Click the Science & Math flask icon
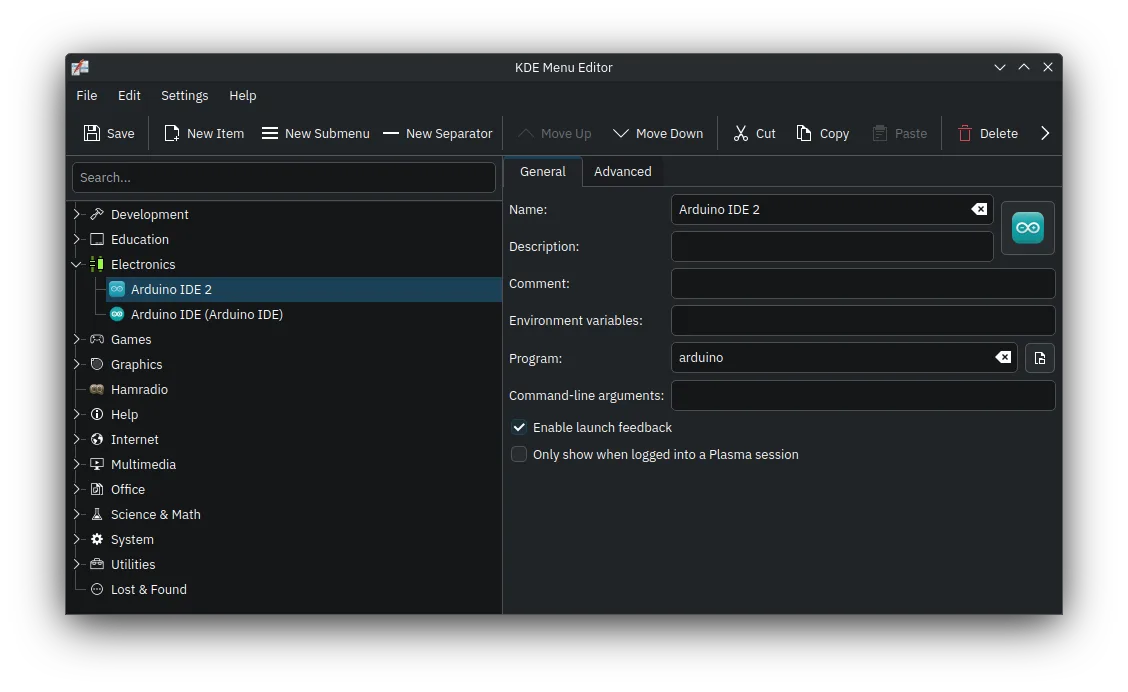The width and height of the screenshot is (1128, 692). coord(97,514)
